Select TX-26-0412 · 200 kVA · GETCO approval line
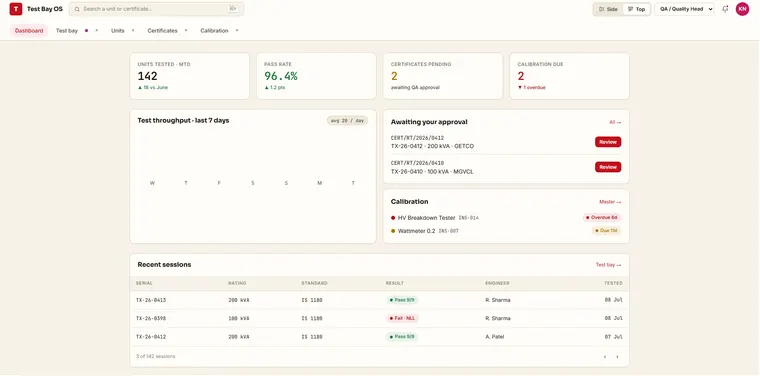Image resolution: width=760 pixels, height=376 pixels. click(432, 146)
